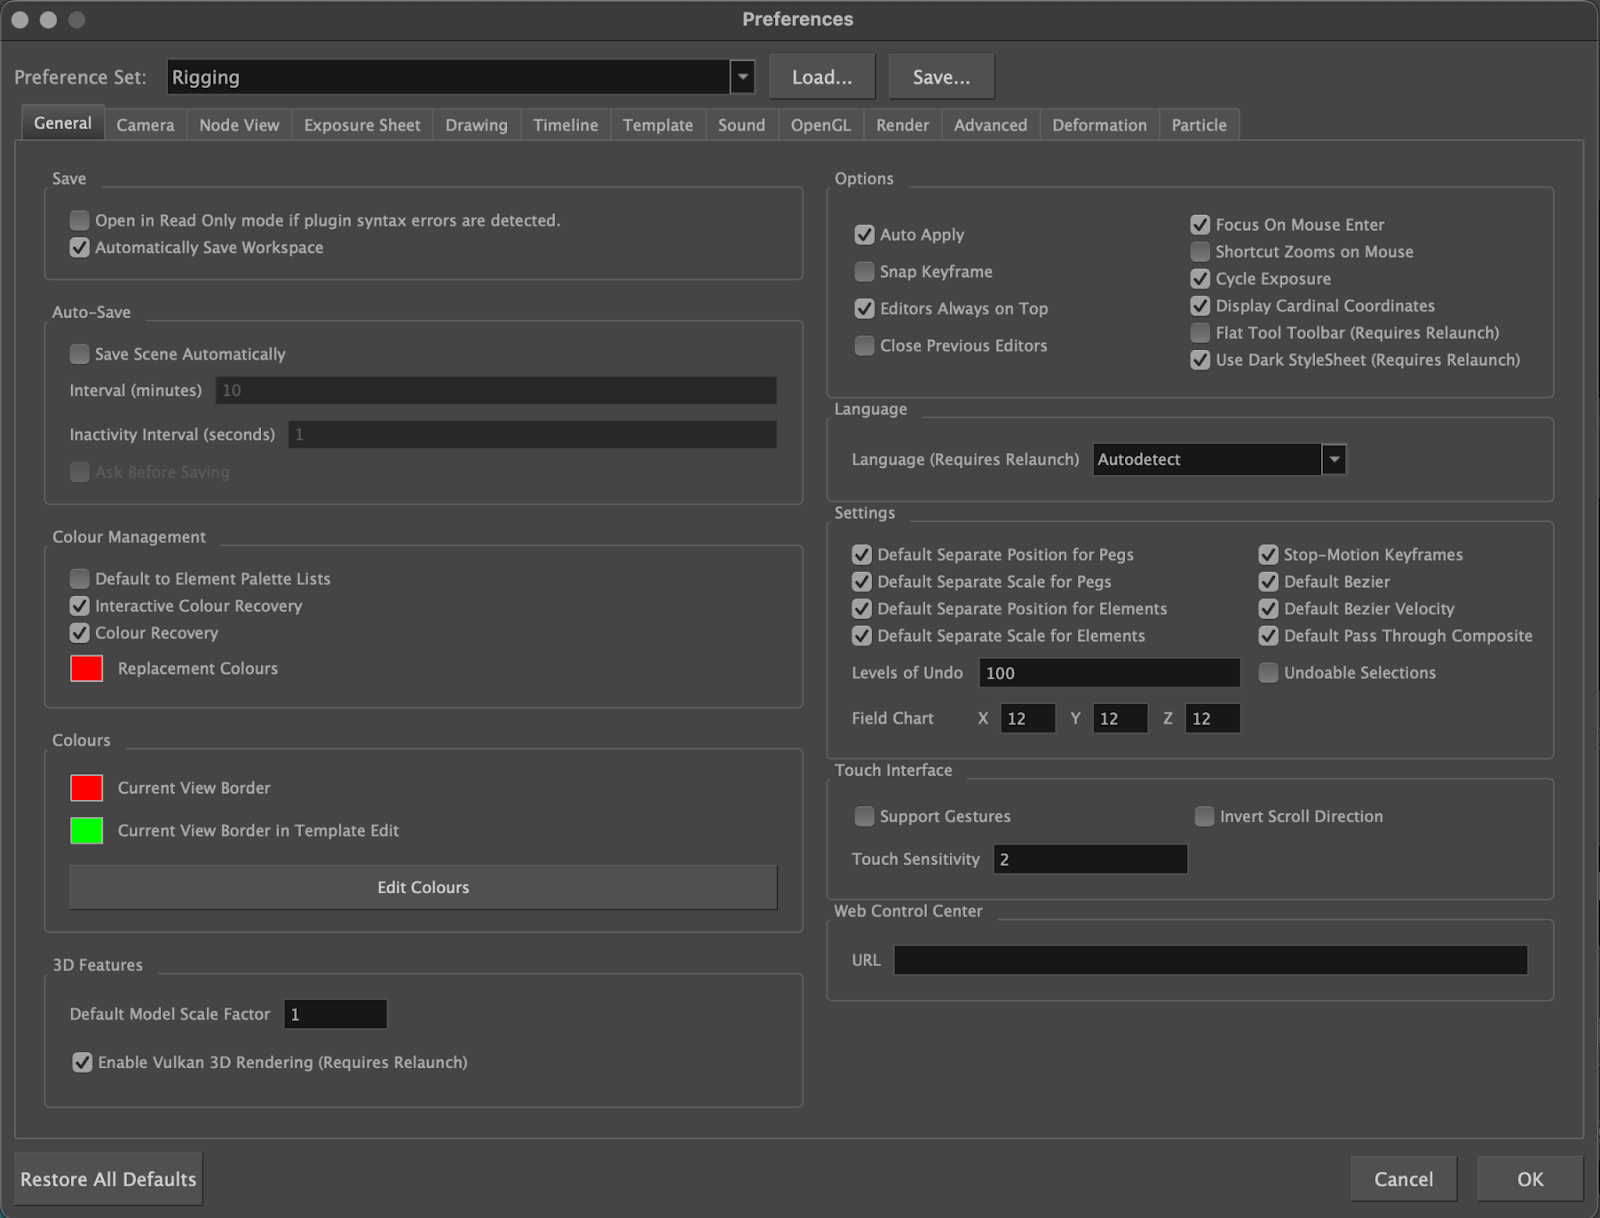Expand the Language Autodetect dropdown
Image resolution: width=1600 pixels, height=1218 pixels.
[x=1334, y=459]
